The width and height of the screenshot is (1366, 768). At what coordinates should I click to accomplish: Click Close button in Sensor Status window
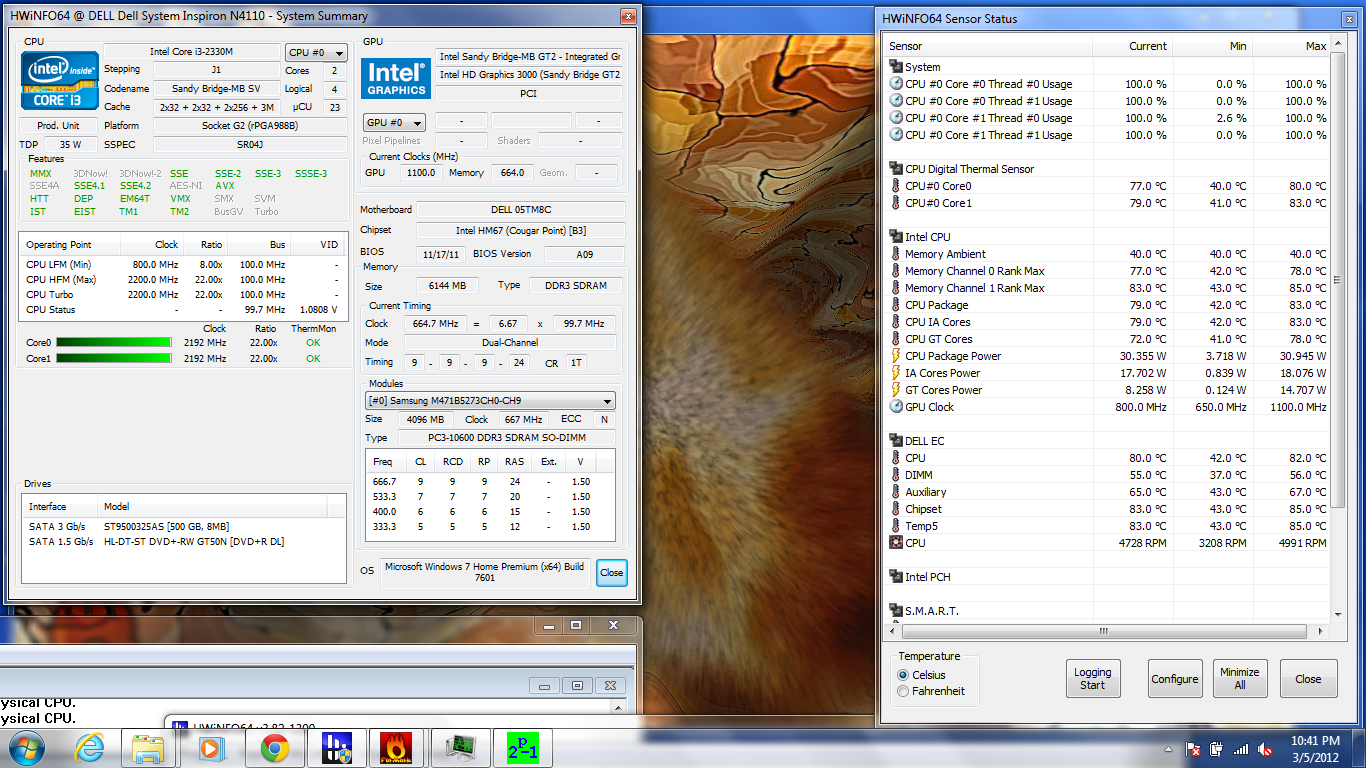tap(1308, 679)
